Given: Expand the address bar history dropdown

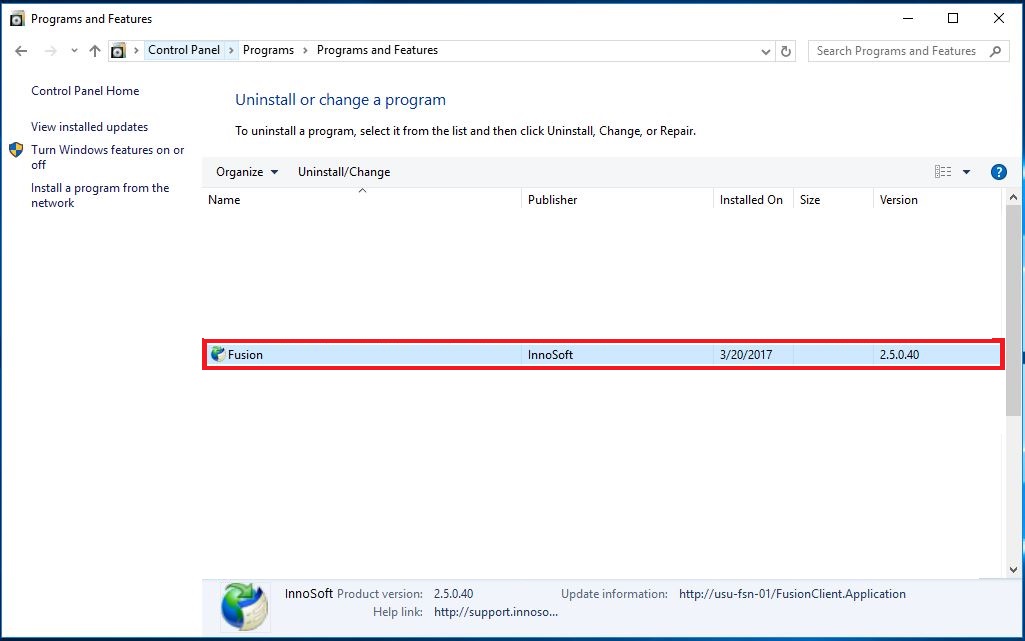Looking at the screenshot, I should point(766,51).
